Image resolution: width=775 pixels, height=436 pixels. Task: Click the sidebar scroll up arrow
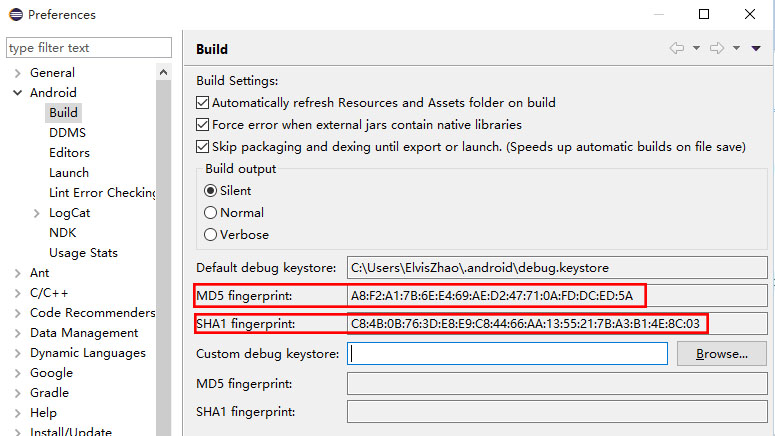pos(164,73)
